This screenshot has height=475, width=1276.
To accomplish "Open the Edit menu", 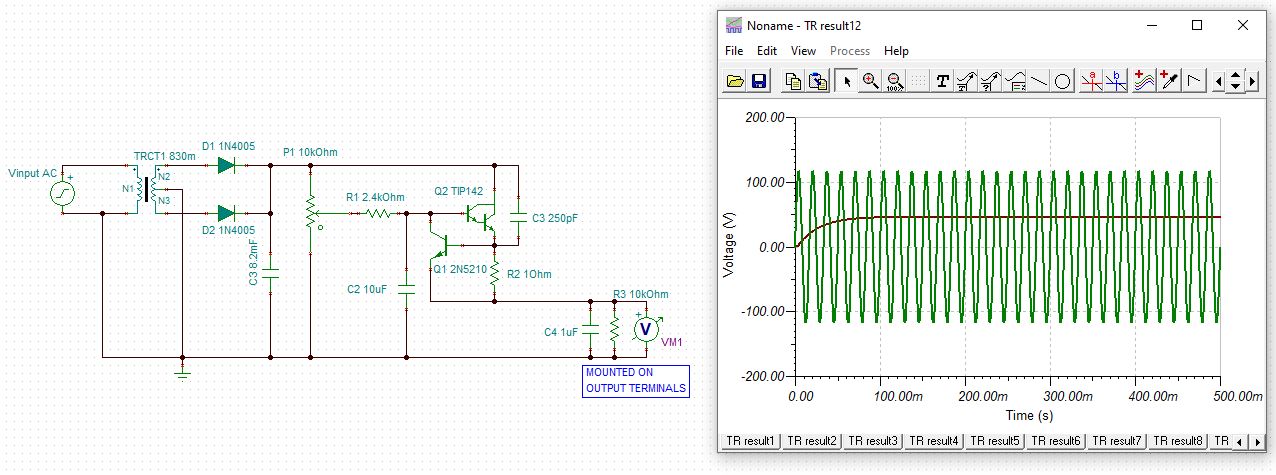I will click(767, 51).
